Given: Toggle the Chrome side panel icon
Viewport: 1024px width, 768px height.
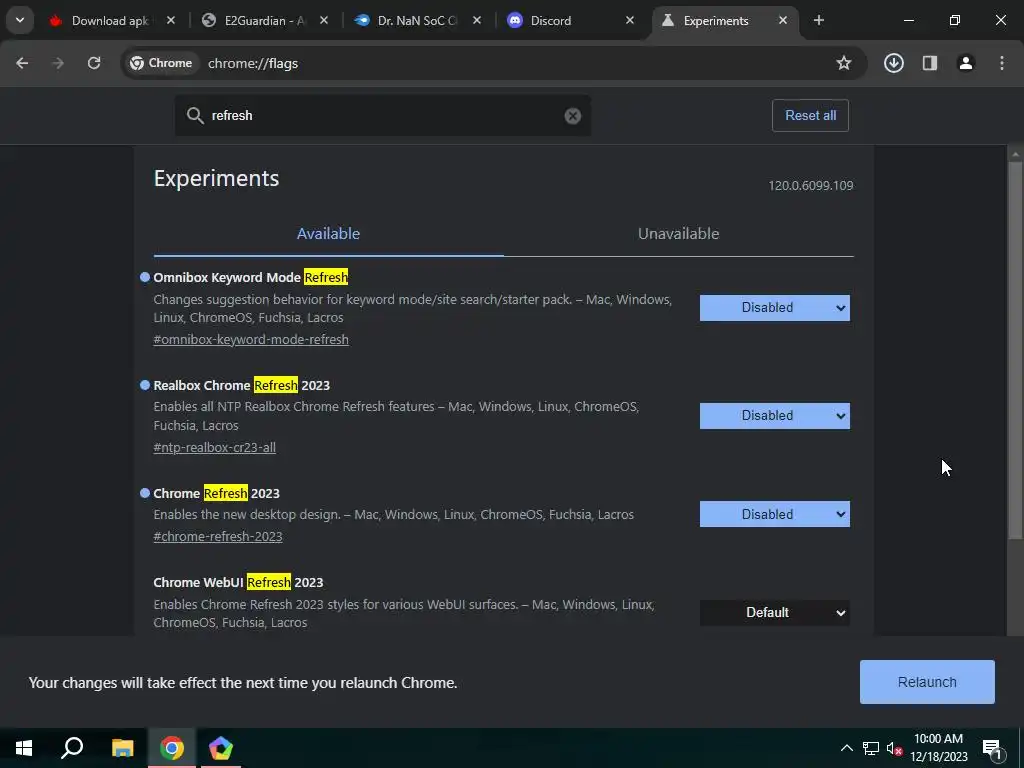Looking at the screenshot, I should point(930,63).
